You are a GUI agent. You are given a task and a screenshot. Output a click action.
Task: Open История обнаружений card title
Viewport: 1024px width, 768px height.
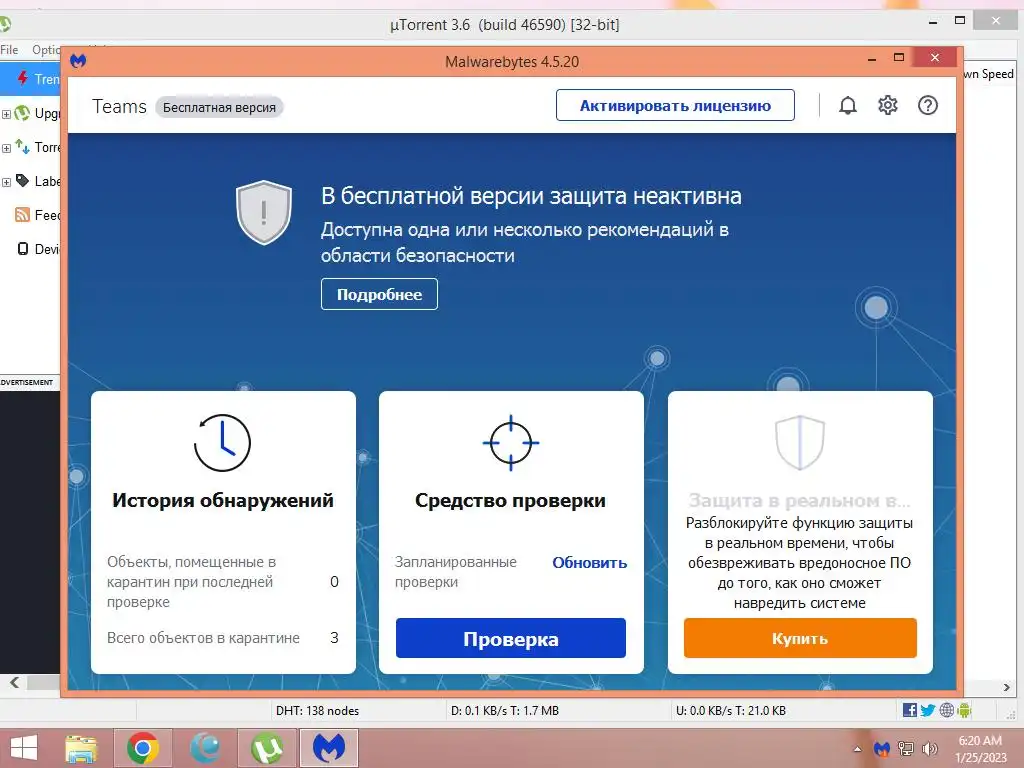[x=223, y=500]
